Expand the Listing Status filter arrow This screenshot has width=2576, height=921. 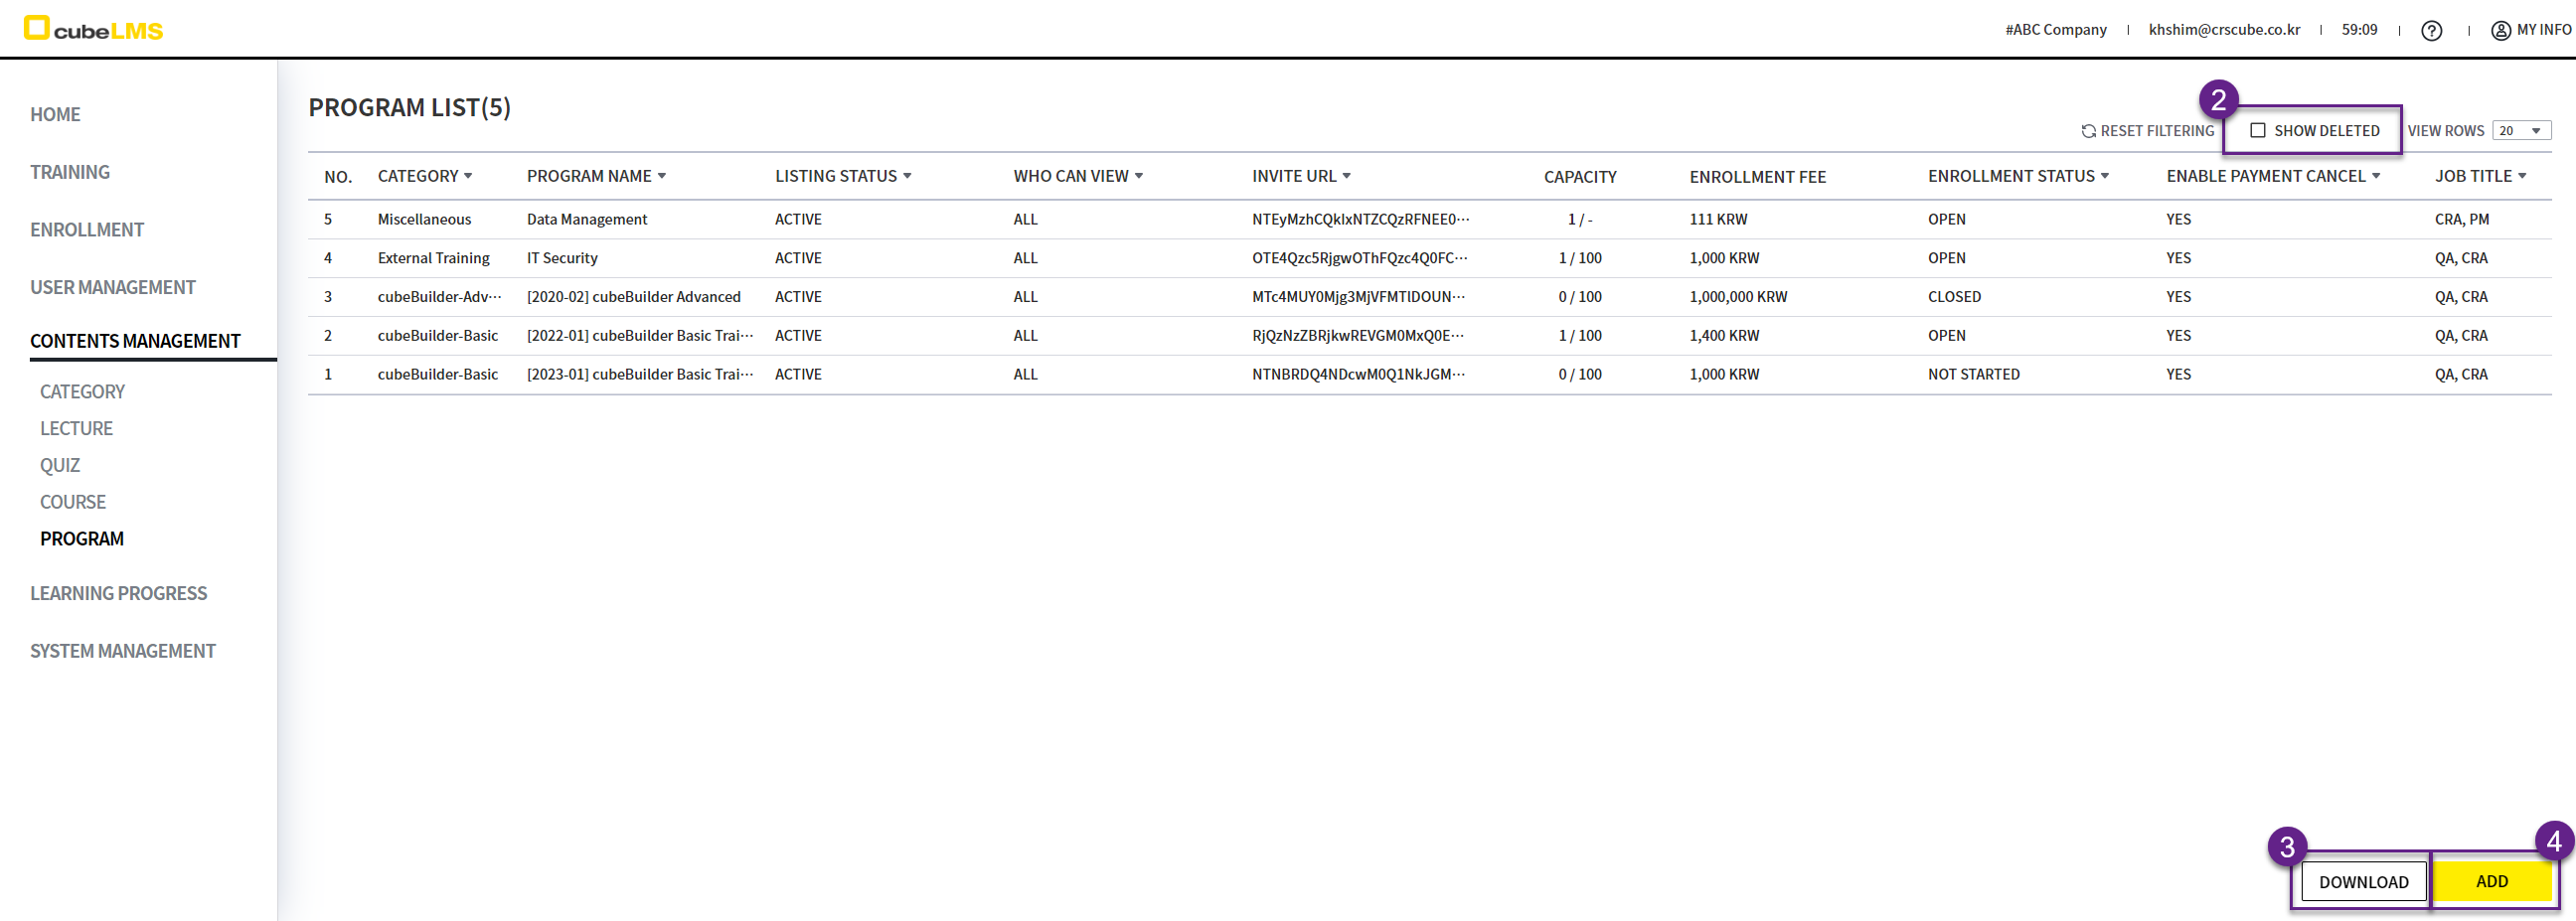pyautogui.click(x=907, y=176)
